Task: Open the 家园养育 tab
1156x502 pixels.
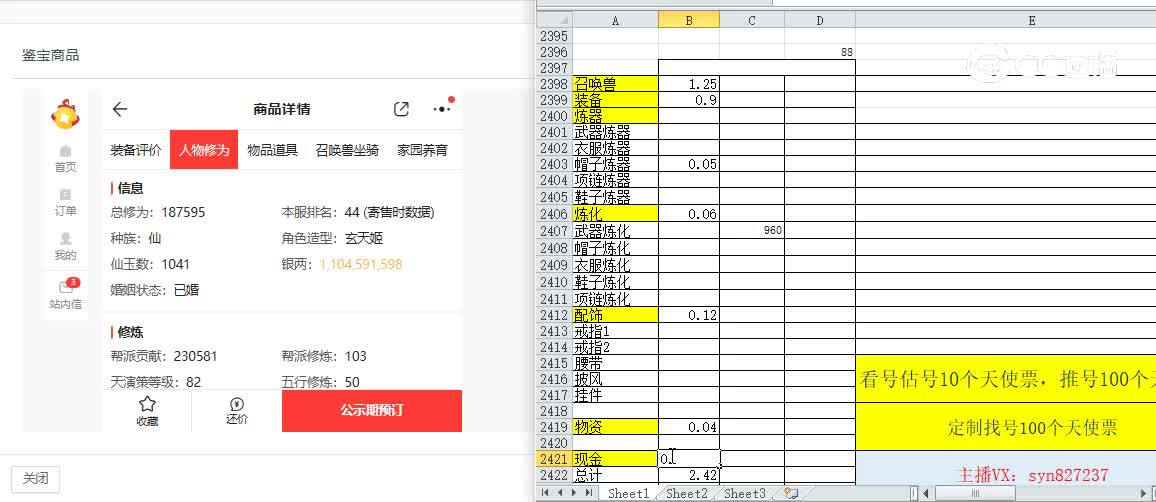Action: 422,150
